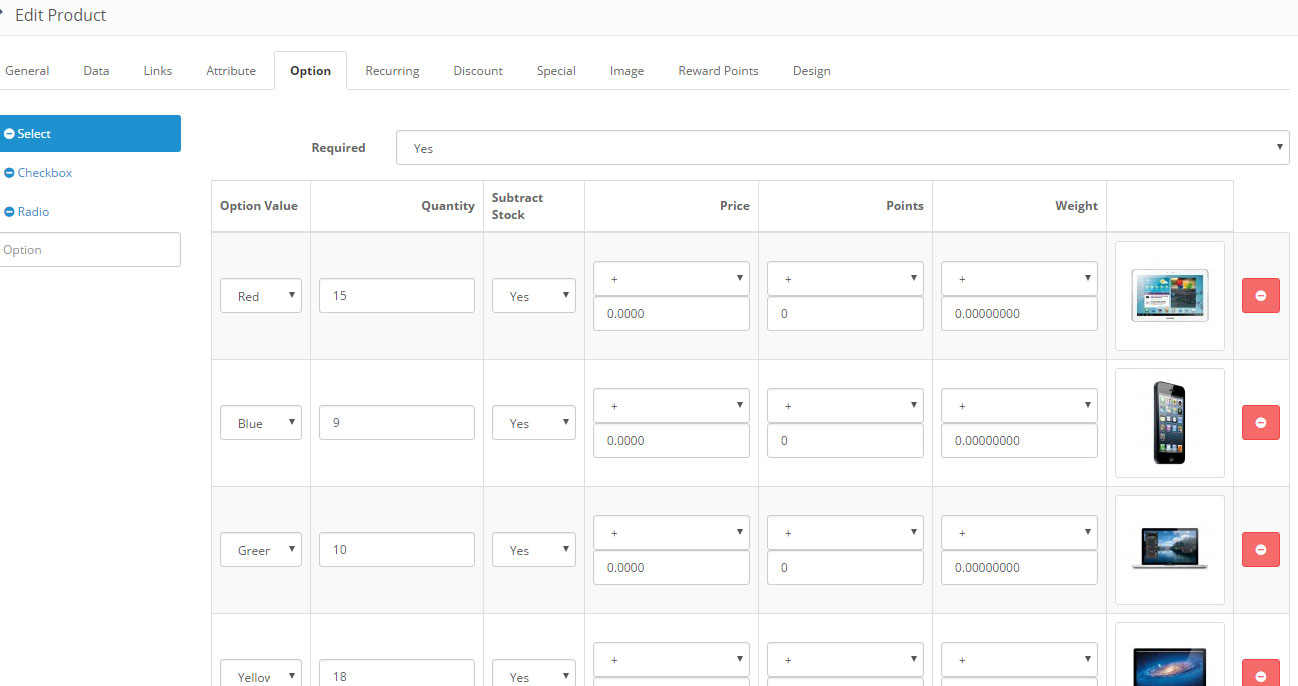
Task: Switch to the Discount tab
Action: 477,70
